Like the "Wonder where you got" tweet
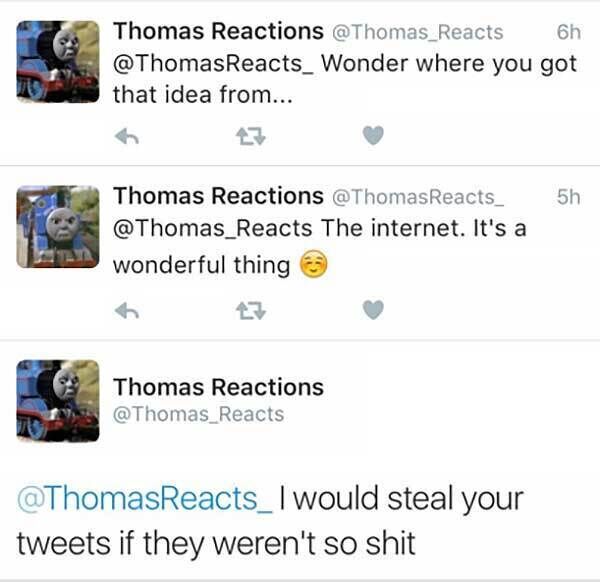 point(372,136)
